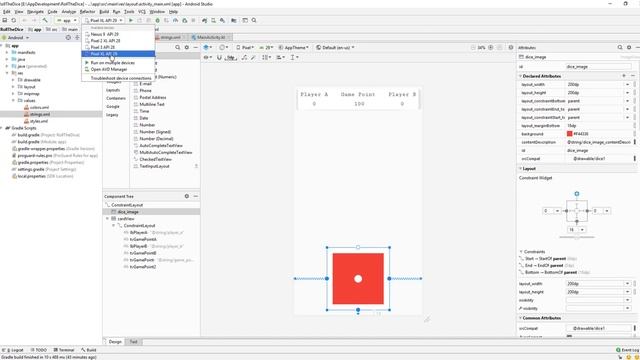Click the horizontal bias slider in the Constraint Widget
The width and height of the screenshot is (640, 360).
[577, 237]
